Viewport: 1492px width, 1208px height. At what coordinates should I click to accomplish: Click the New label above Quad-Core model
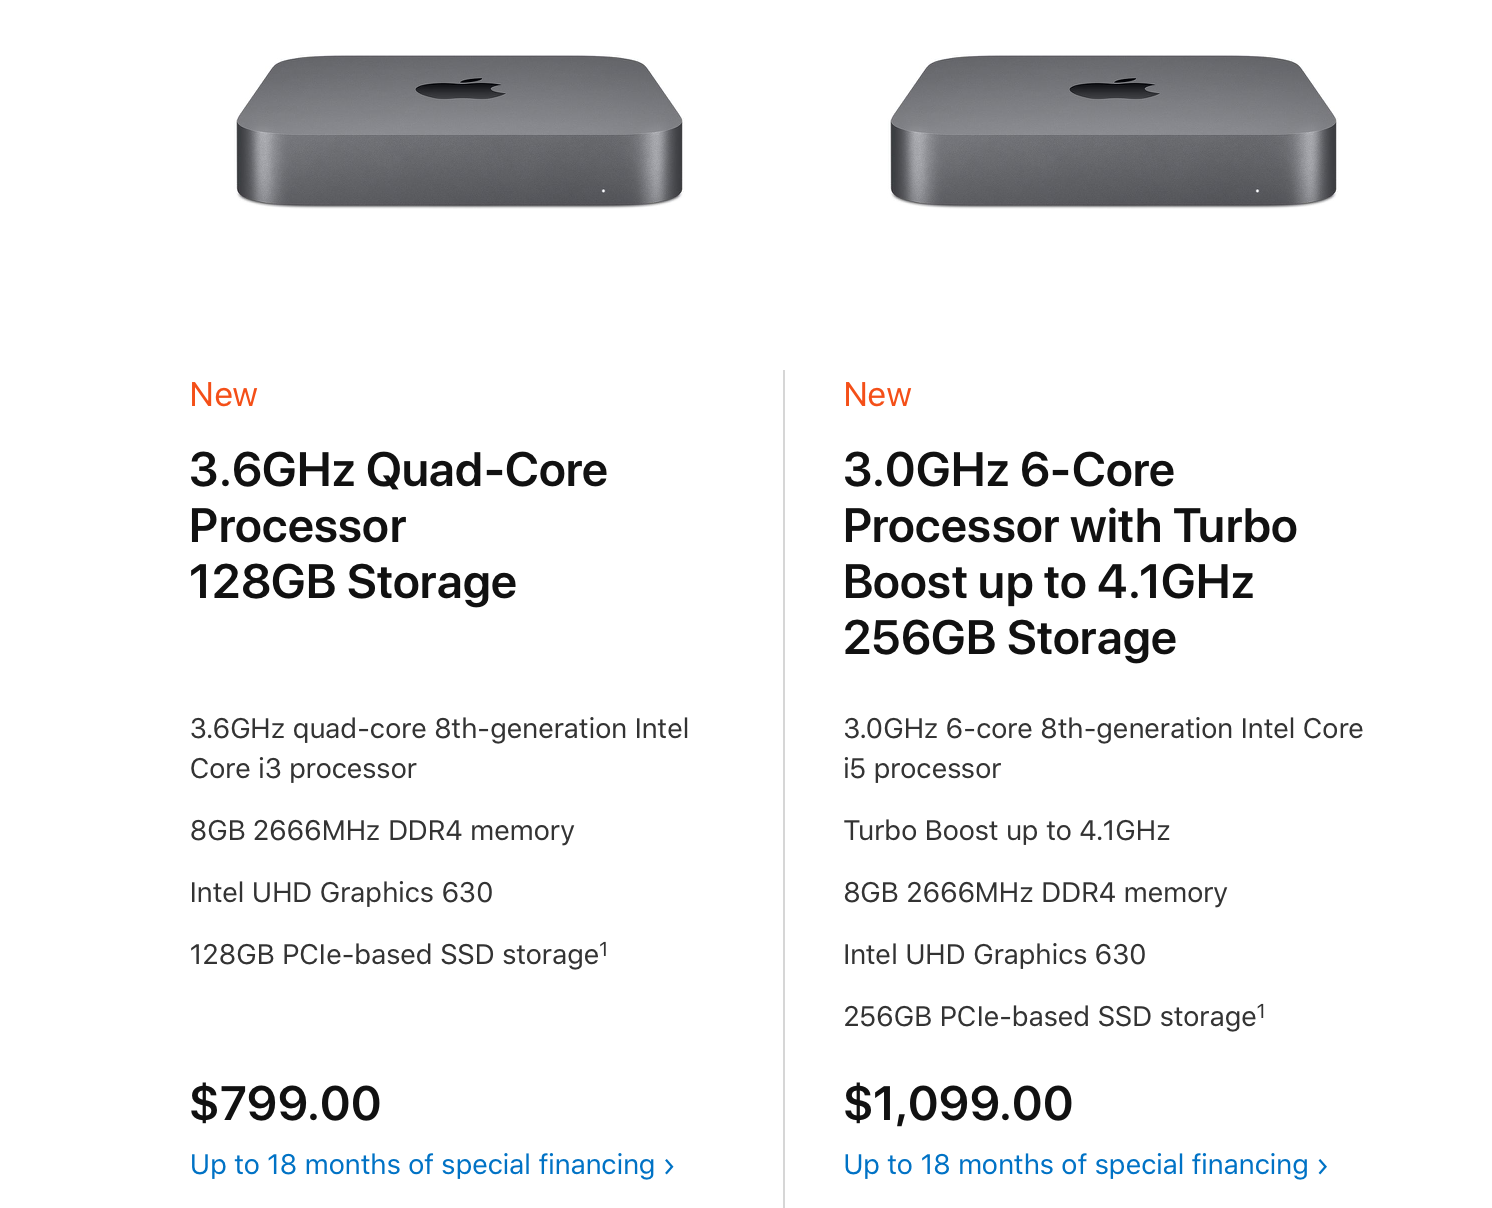point(224,395)
